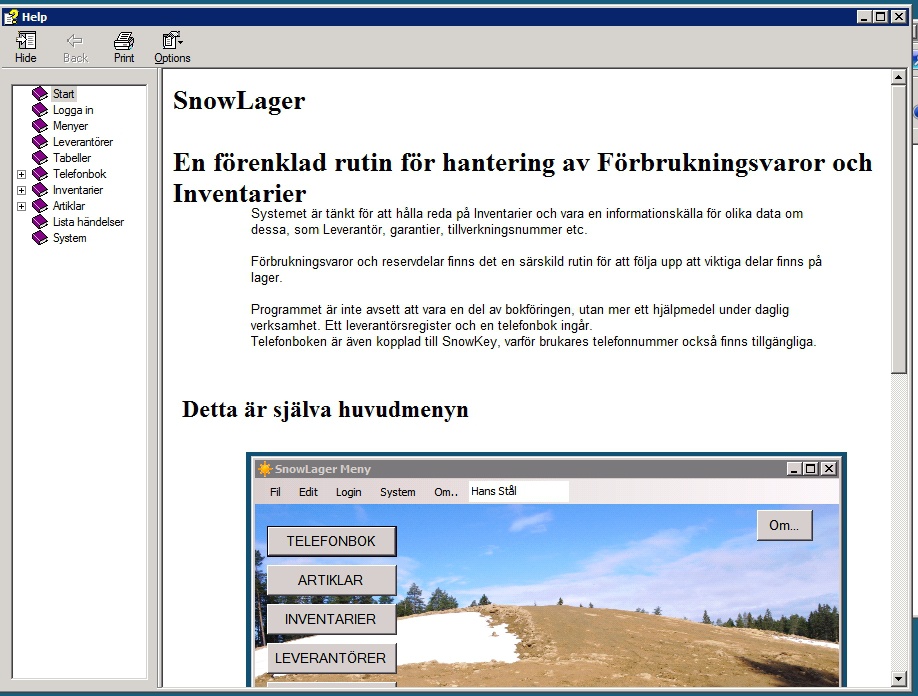Click System menu in SnowLager image

coord(398,492)
